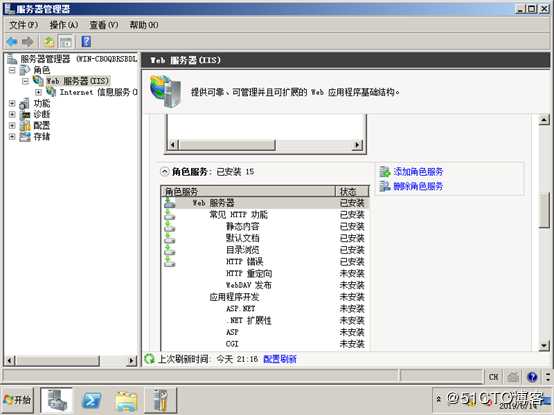Open the 文件(F) menu
Image resolution: width=554 pixels, height=415 pixels.
23,25
